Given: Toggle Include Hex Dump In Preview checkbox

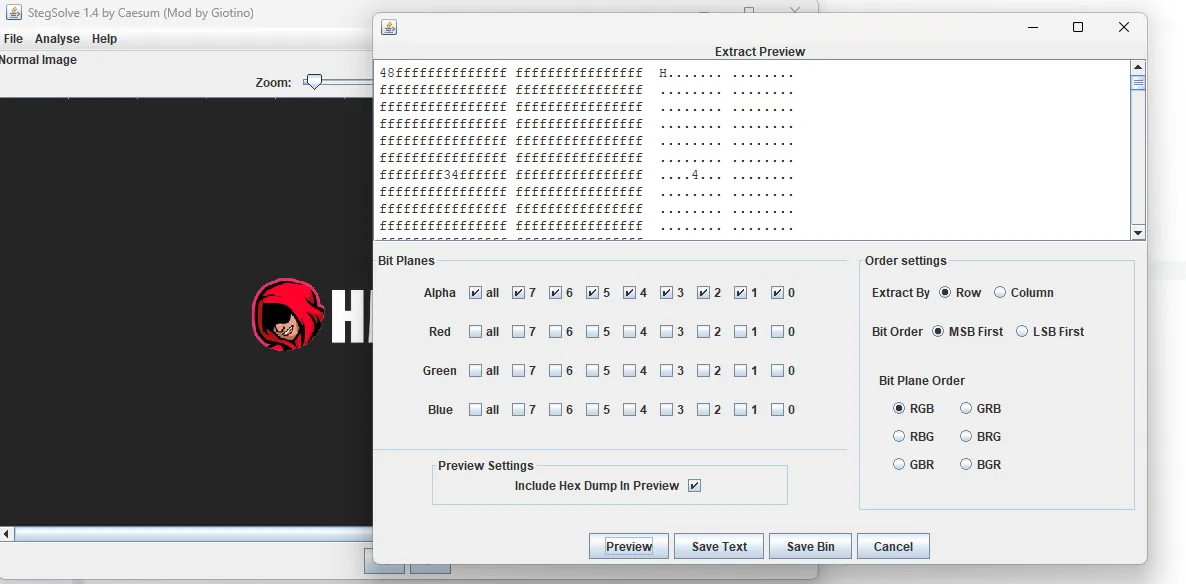Looking at the screenshot, I should coord(695,486).
